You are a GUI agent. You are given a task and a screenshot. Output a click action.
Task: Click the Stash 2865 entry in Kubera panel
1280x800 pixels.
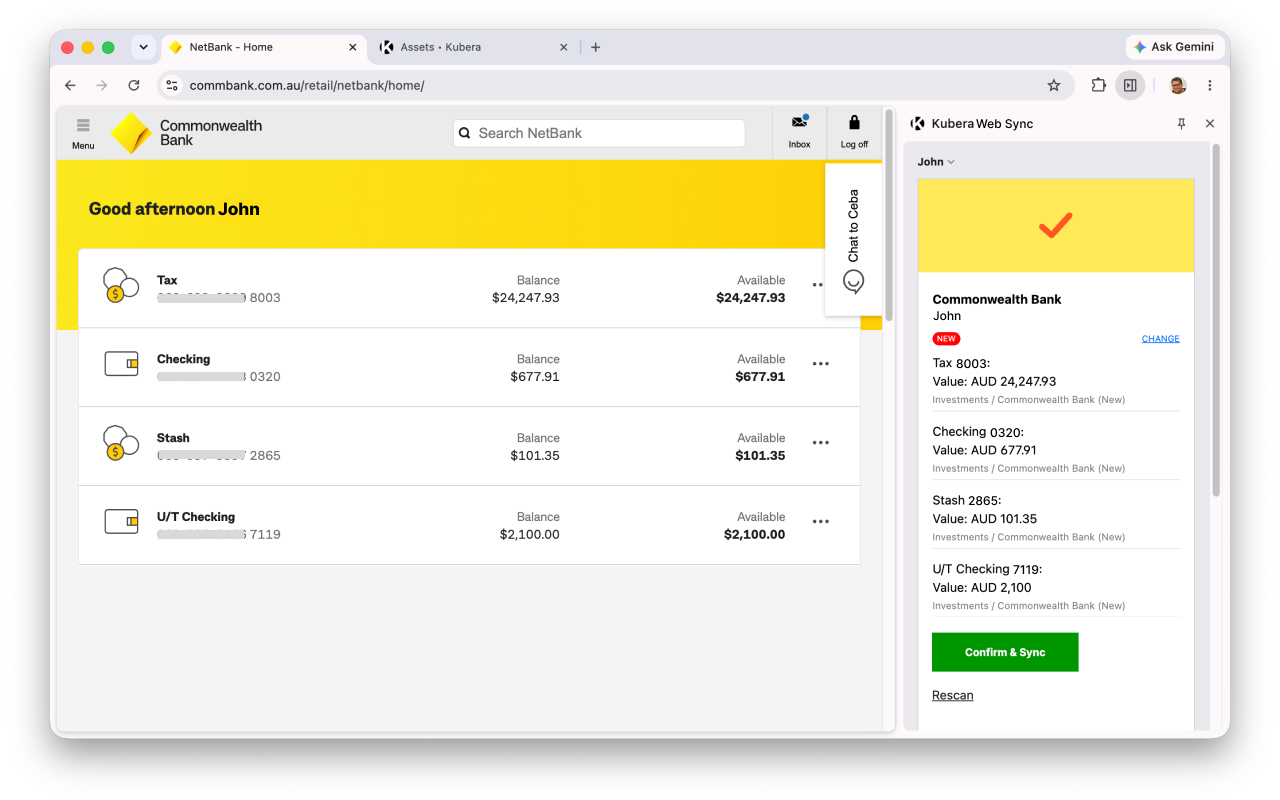(1056, 518)
